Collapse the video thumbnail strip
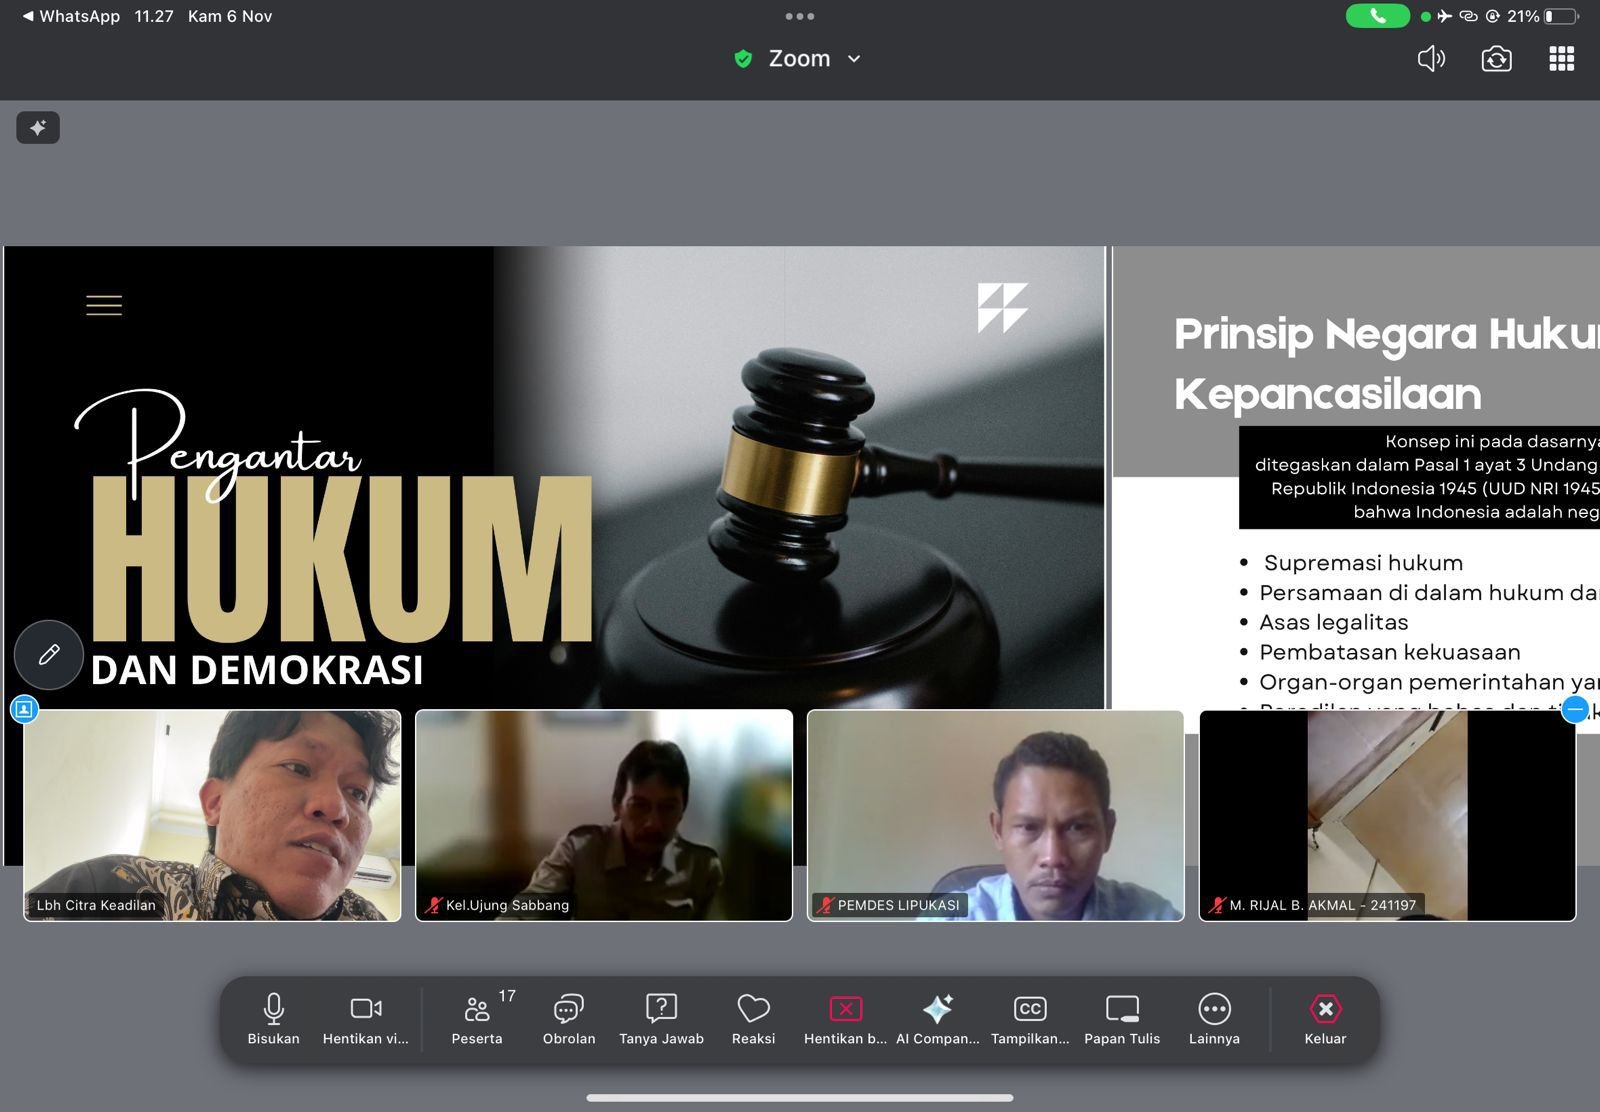Screen dimensions: 1600x1112 1575,709
